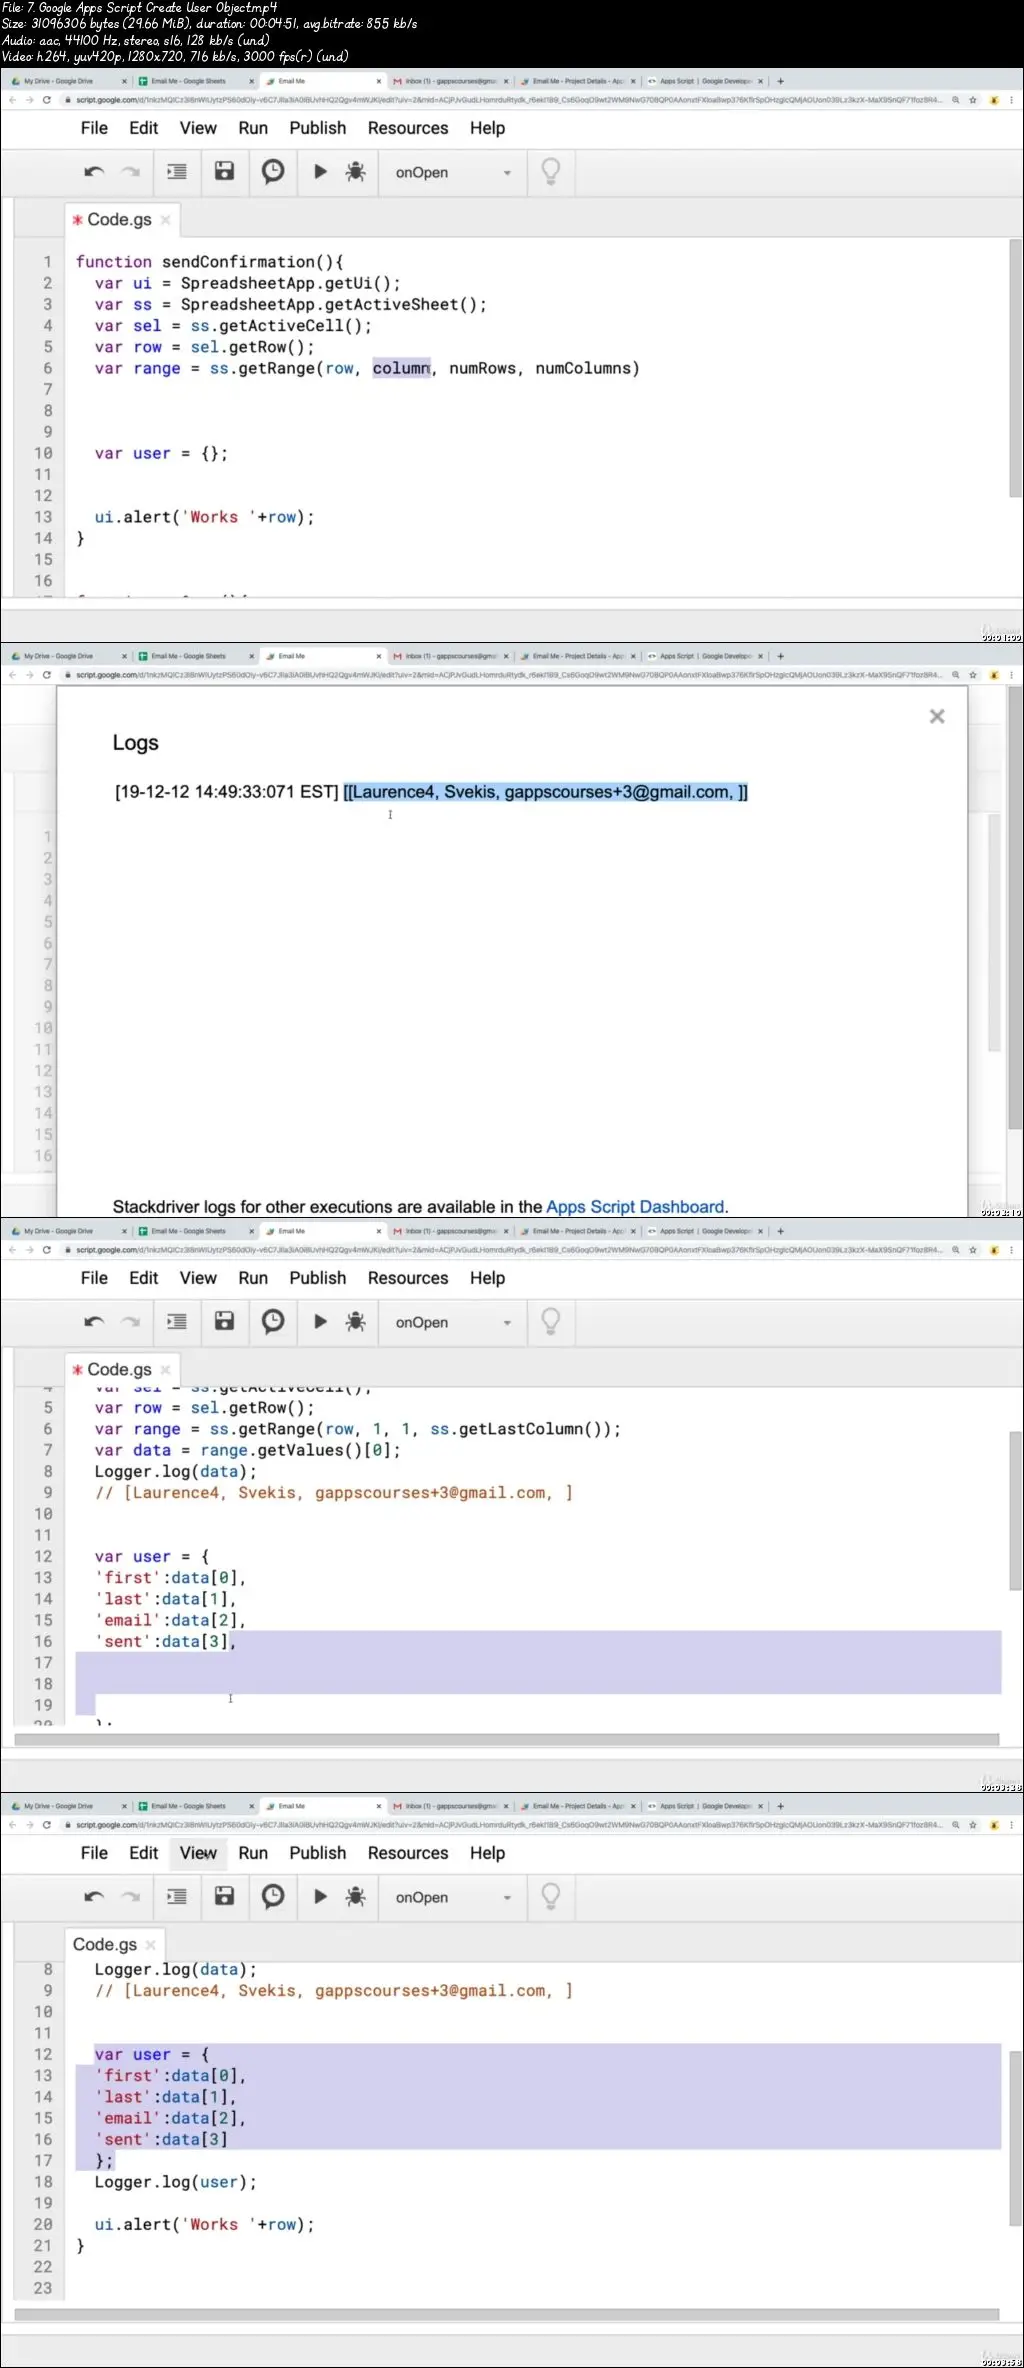Click the browser reload icon beside the Logs window URL

point(46,675)
